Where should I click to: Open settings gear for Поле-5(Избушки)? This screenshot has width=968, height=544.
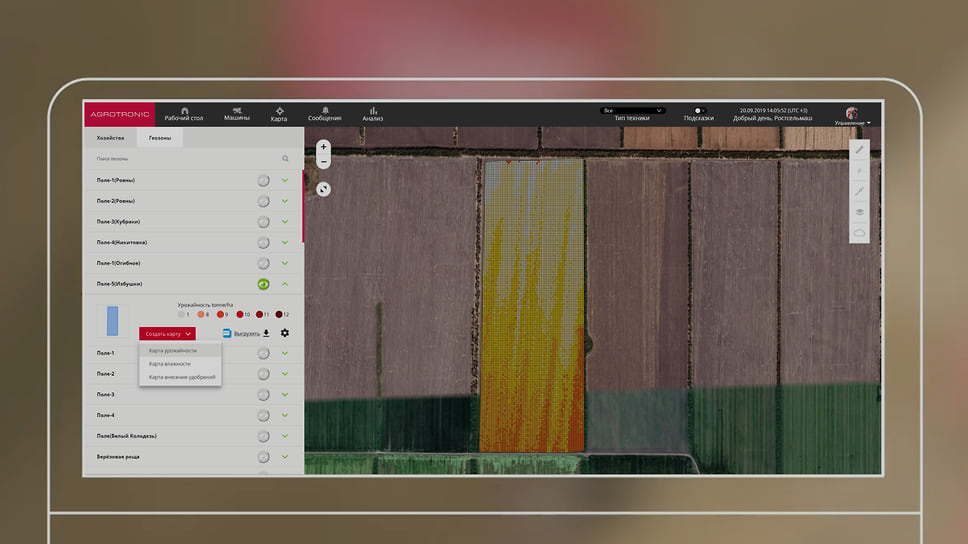[x=285, y=333]
